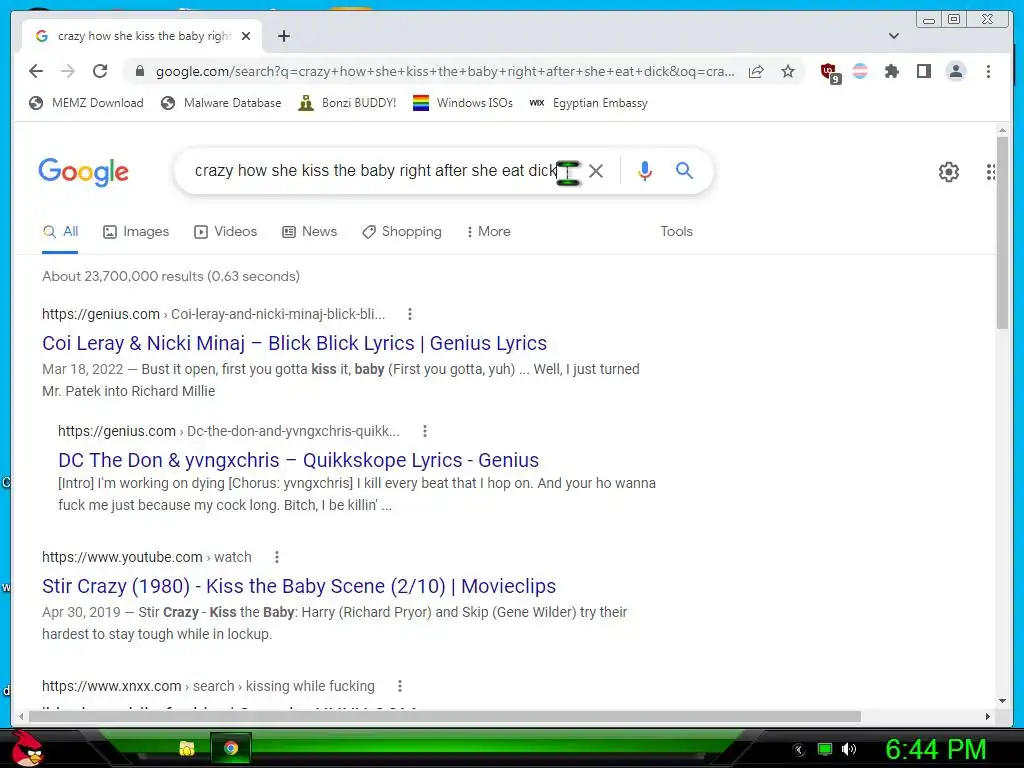Click into the Google search input field

[x=376, y=170]
